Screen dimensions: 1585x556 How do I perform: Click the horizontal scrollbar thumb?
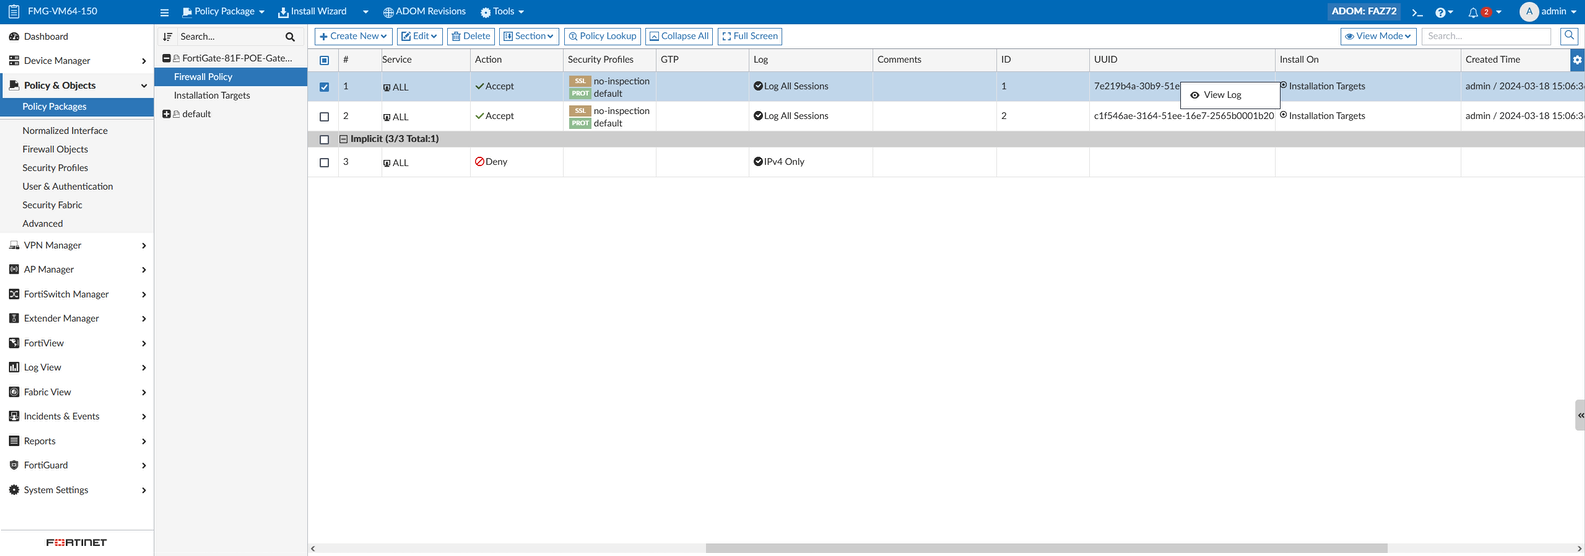click(1046, 548)
